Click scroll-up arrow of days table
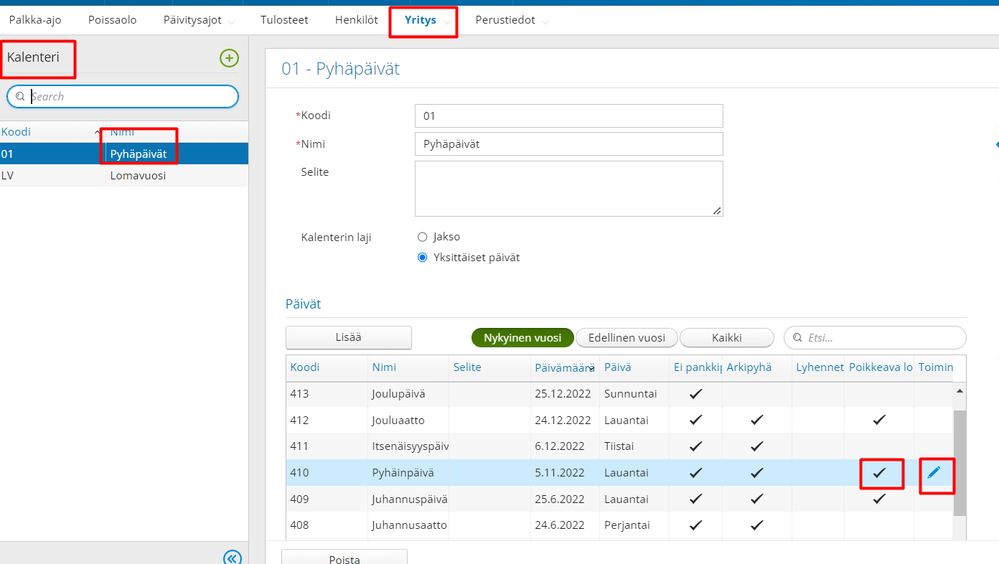Image resolution: width=999 pixels, height=564 pixels. (959, 391)
